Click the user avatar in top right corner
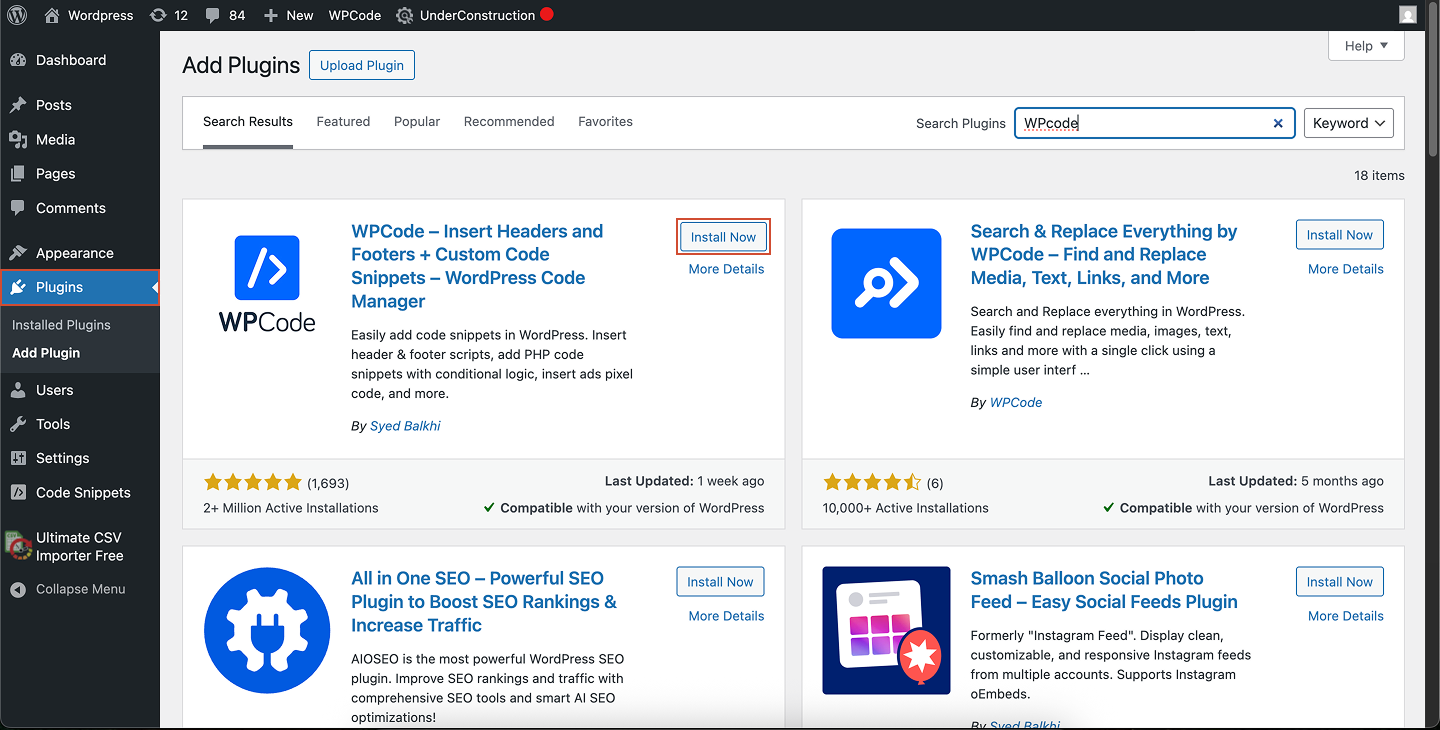This screenshot has height=730, width=1440. coord(1407,14)
